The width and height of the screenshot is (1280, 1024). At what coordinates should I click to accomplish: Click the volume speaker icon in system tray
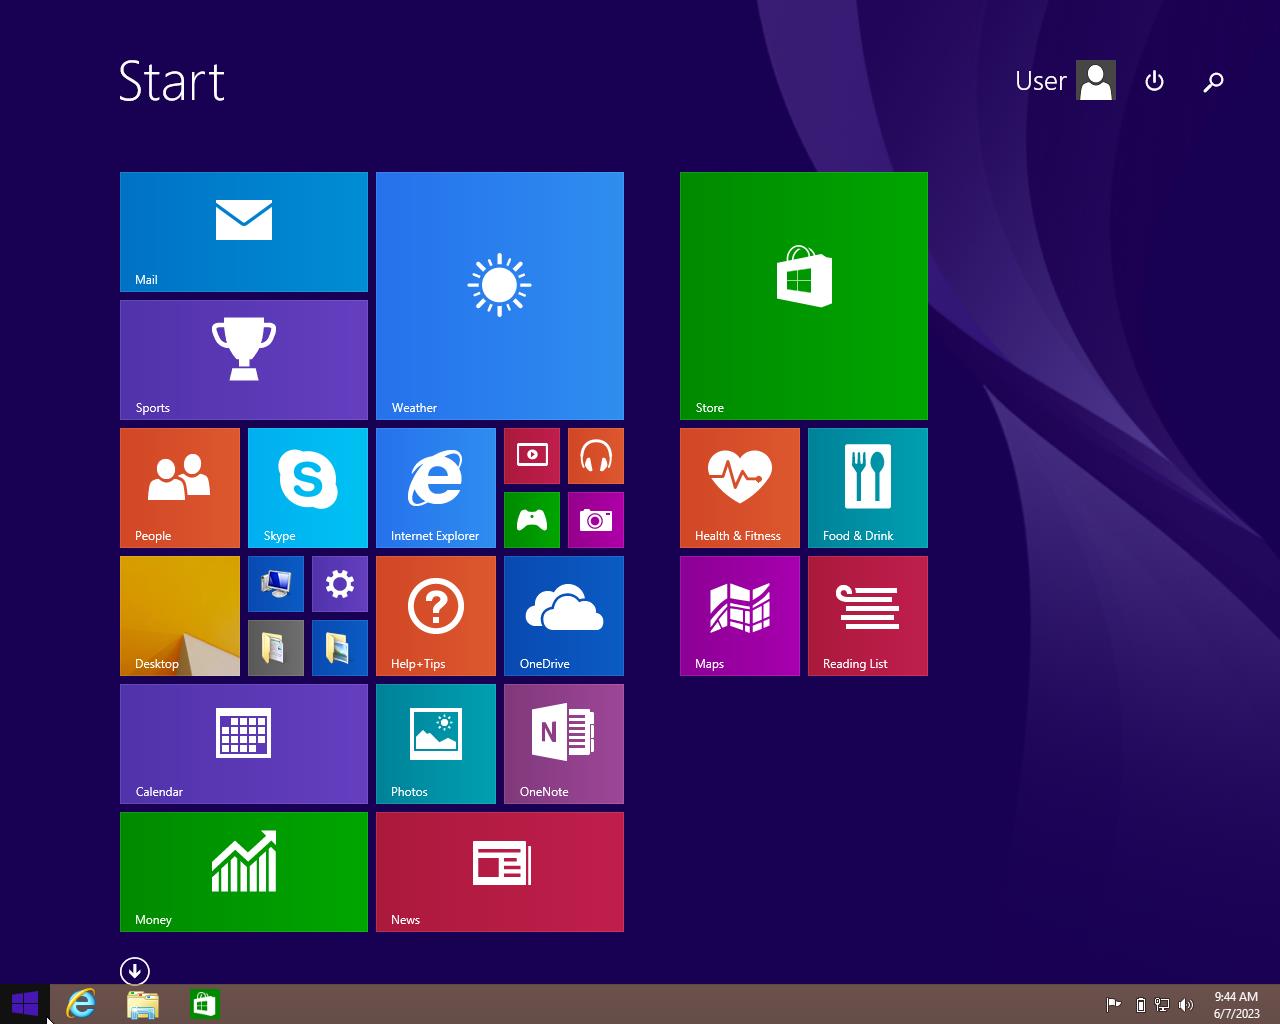pyautogui.click(x=1185, y=1005)
